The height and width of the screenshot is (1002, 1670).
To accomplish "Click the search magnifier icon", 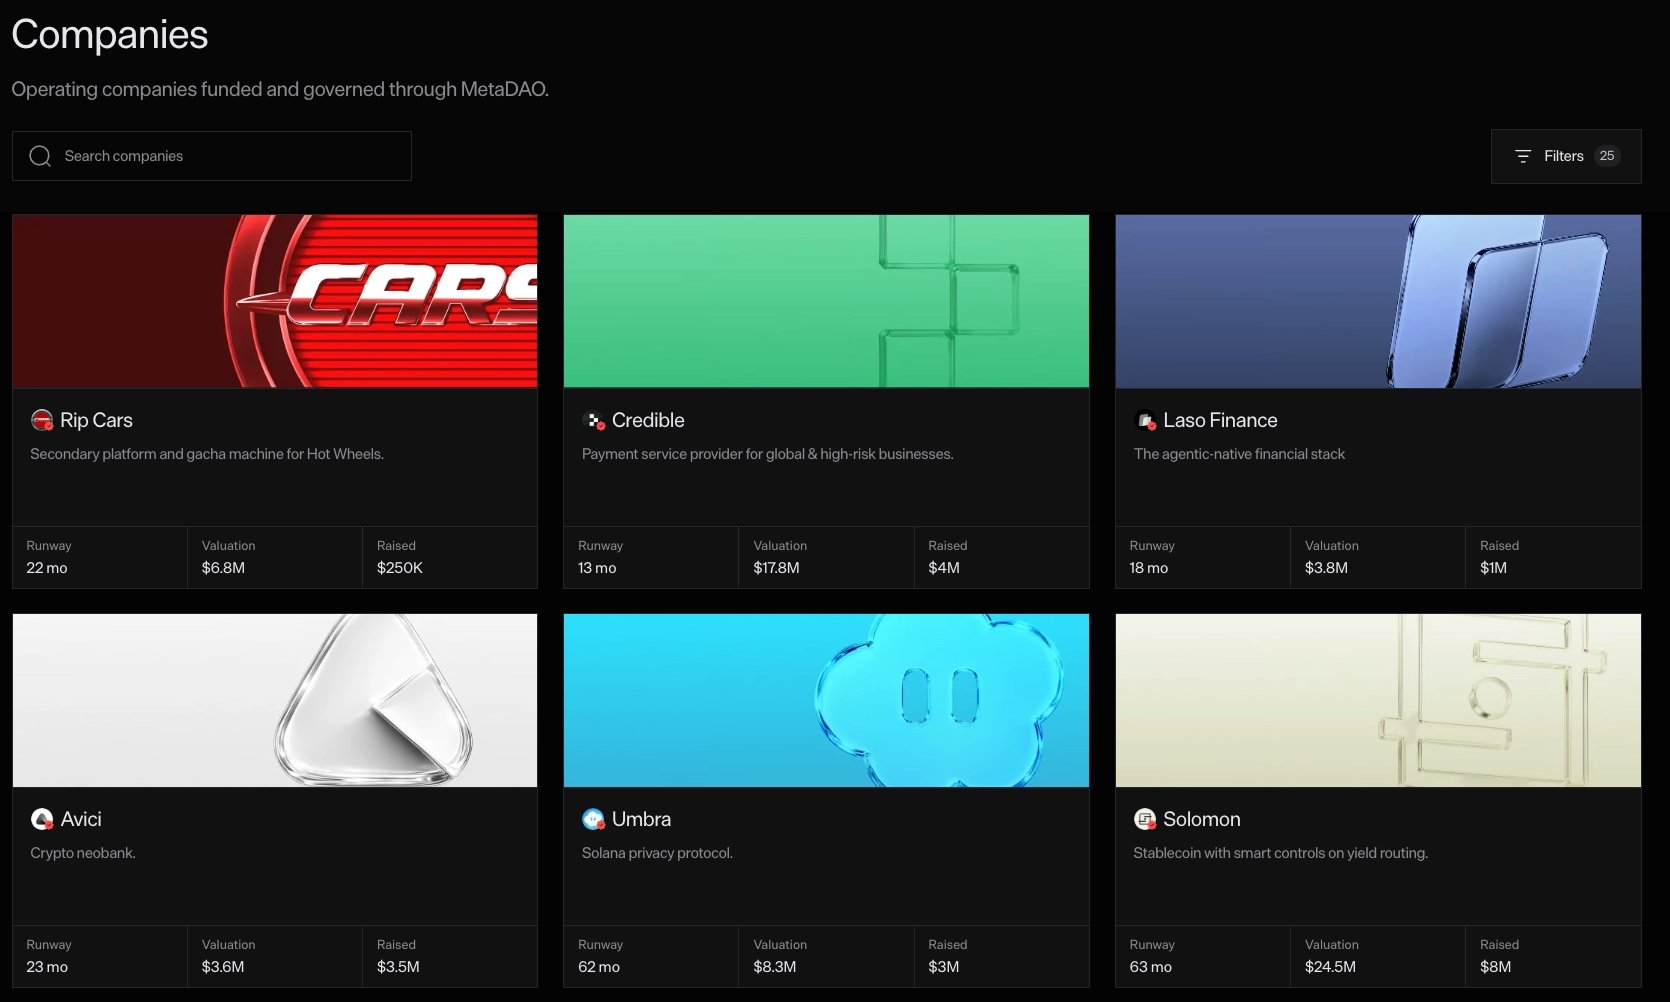I will (40, 156).
